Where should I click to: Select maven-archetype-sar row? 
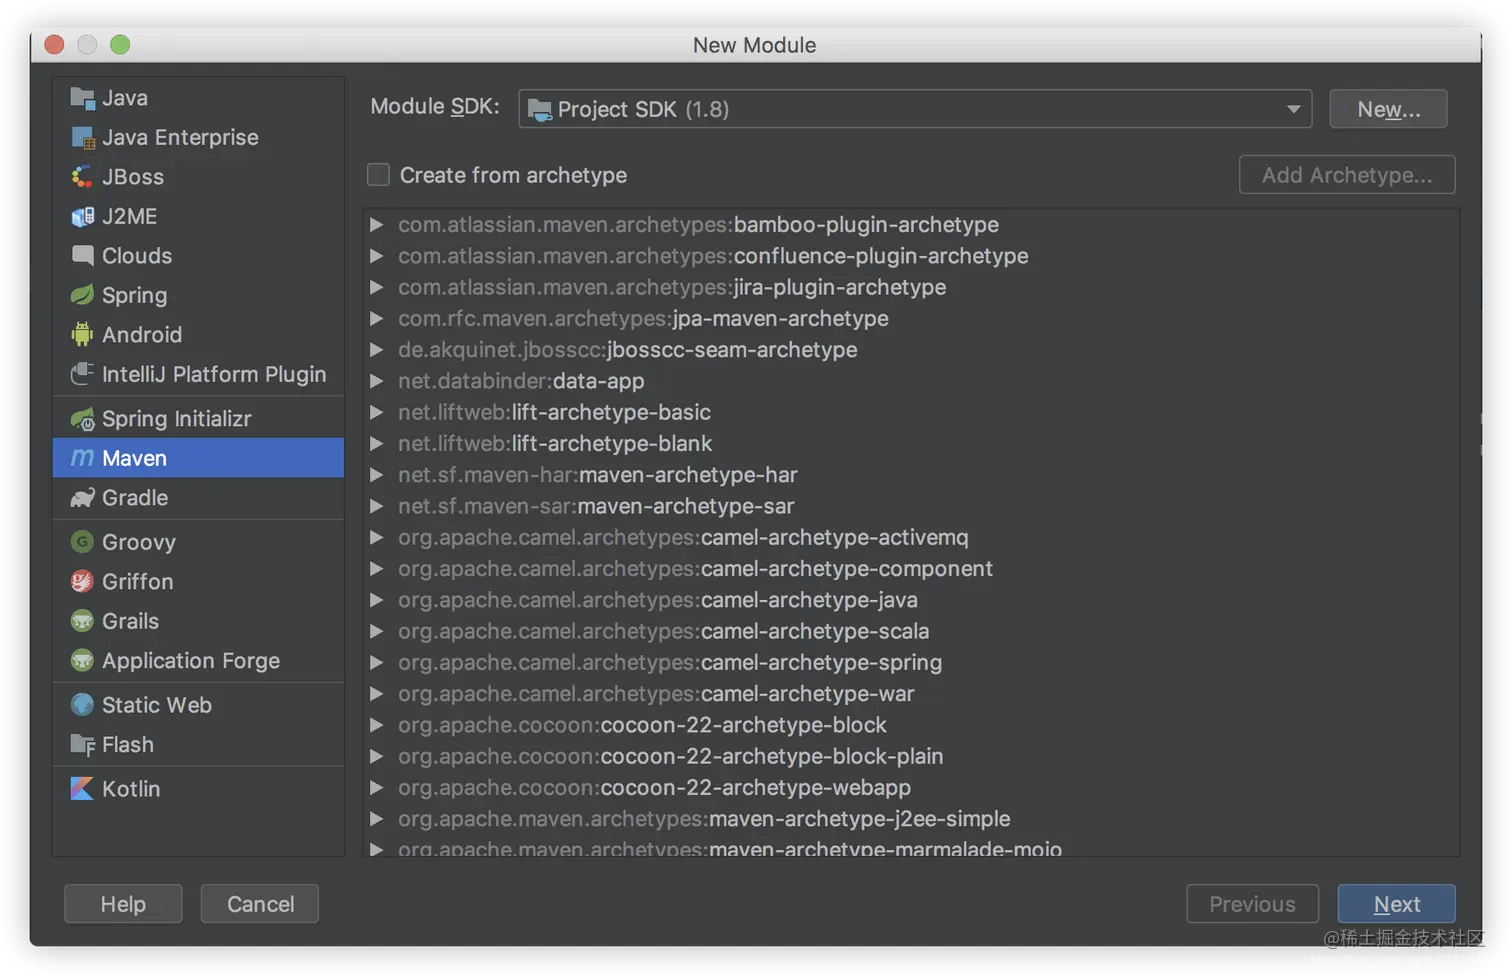tap(911, 506)
